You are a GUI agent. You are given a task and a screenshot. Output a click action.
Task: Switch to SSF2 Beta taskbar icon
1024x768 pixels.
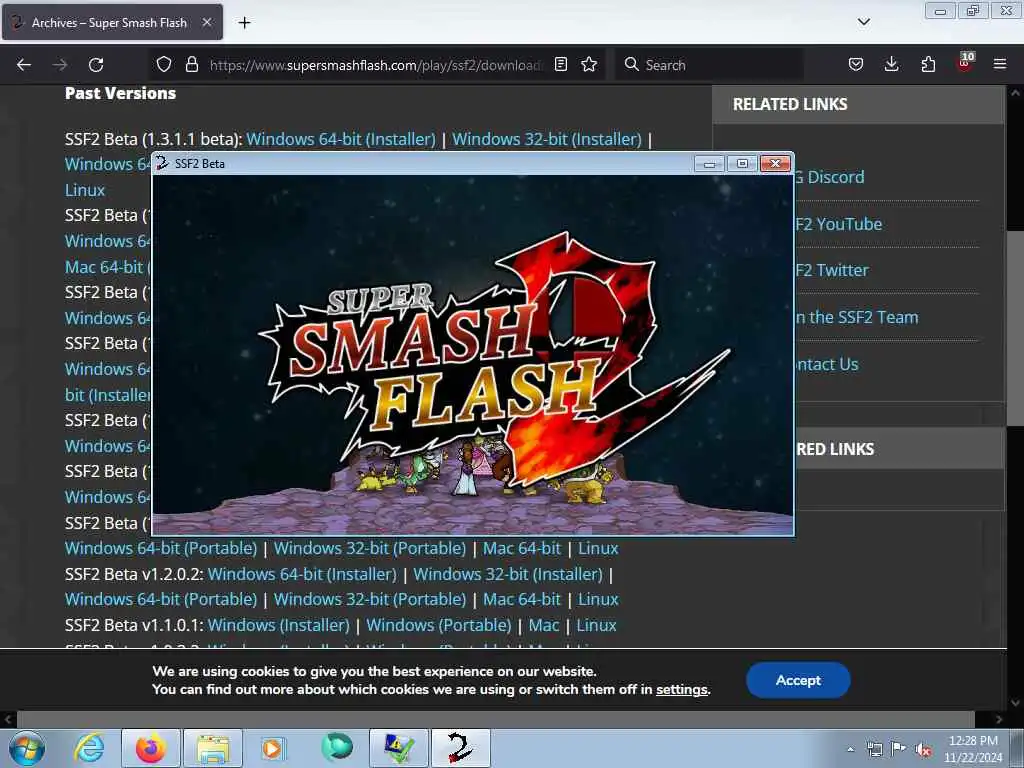461,748
